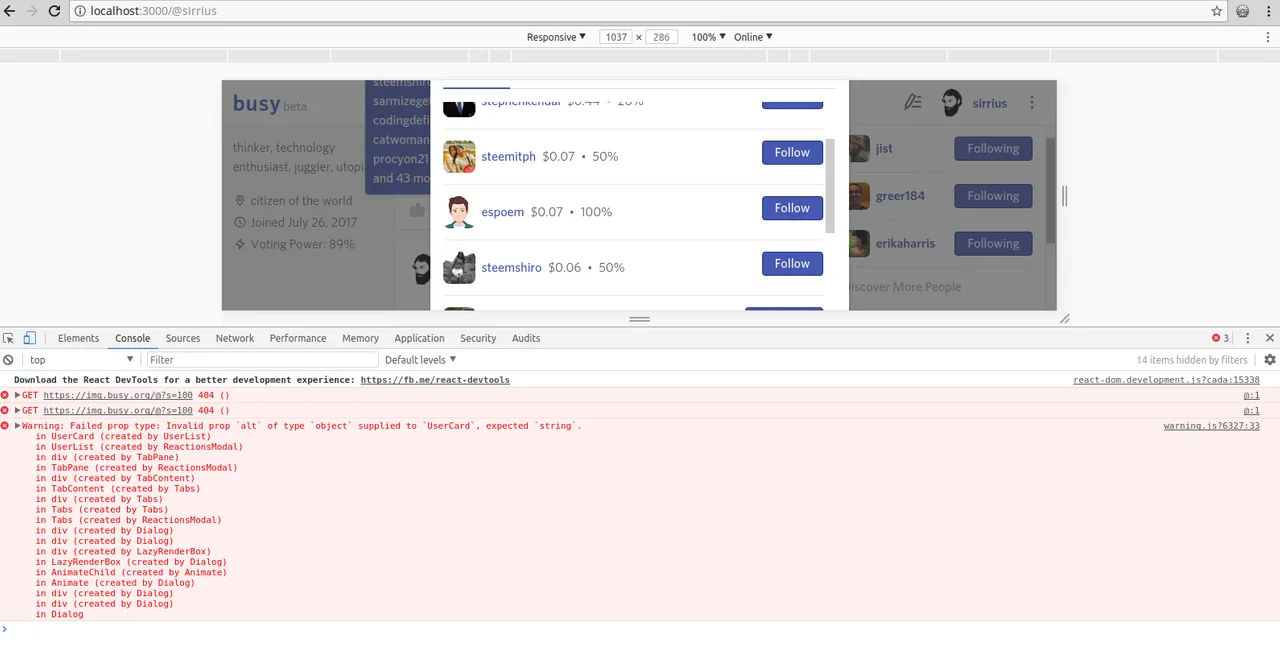Image resolution: width=1280 pixels, height=647 pixels.
Task: Expand the second GET 404 error entry
Action: coord(18,410)
